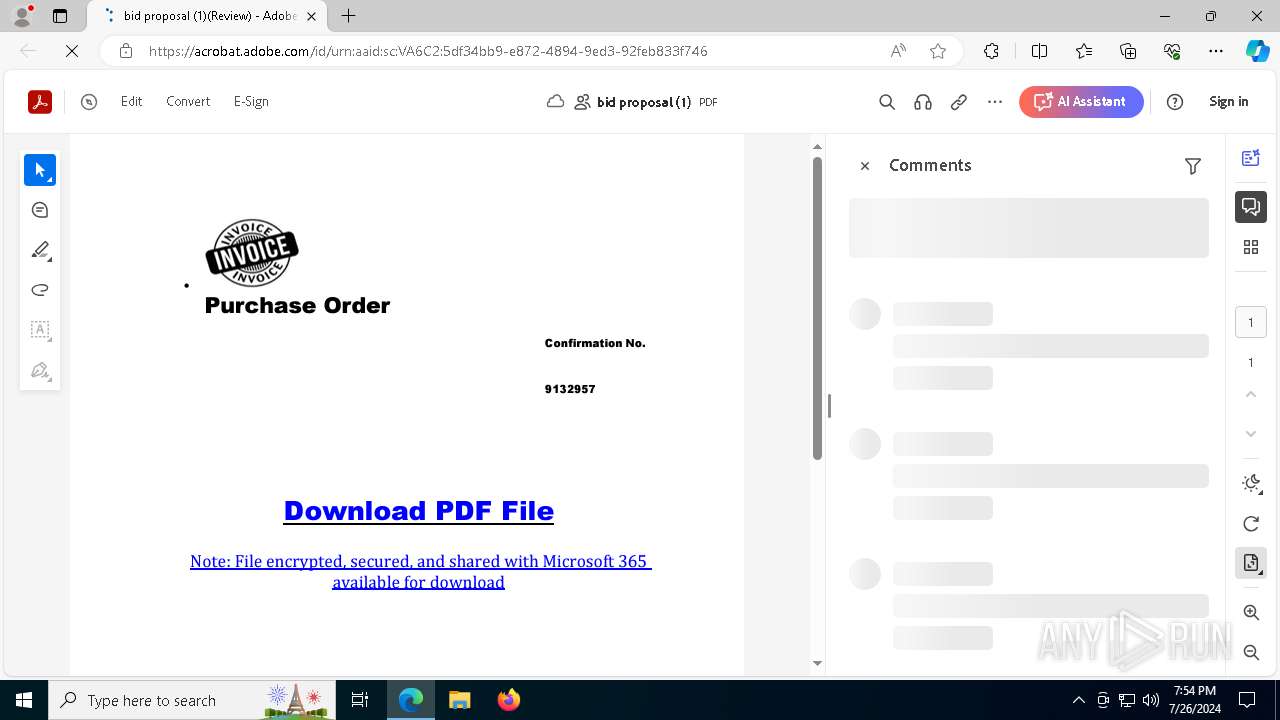Click the vertical document scrollbar thumb
Viewport: 1280px width, 720px height.
tap(817, 308)
